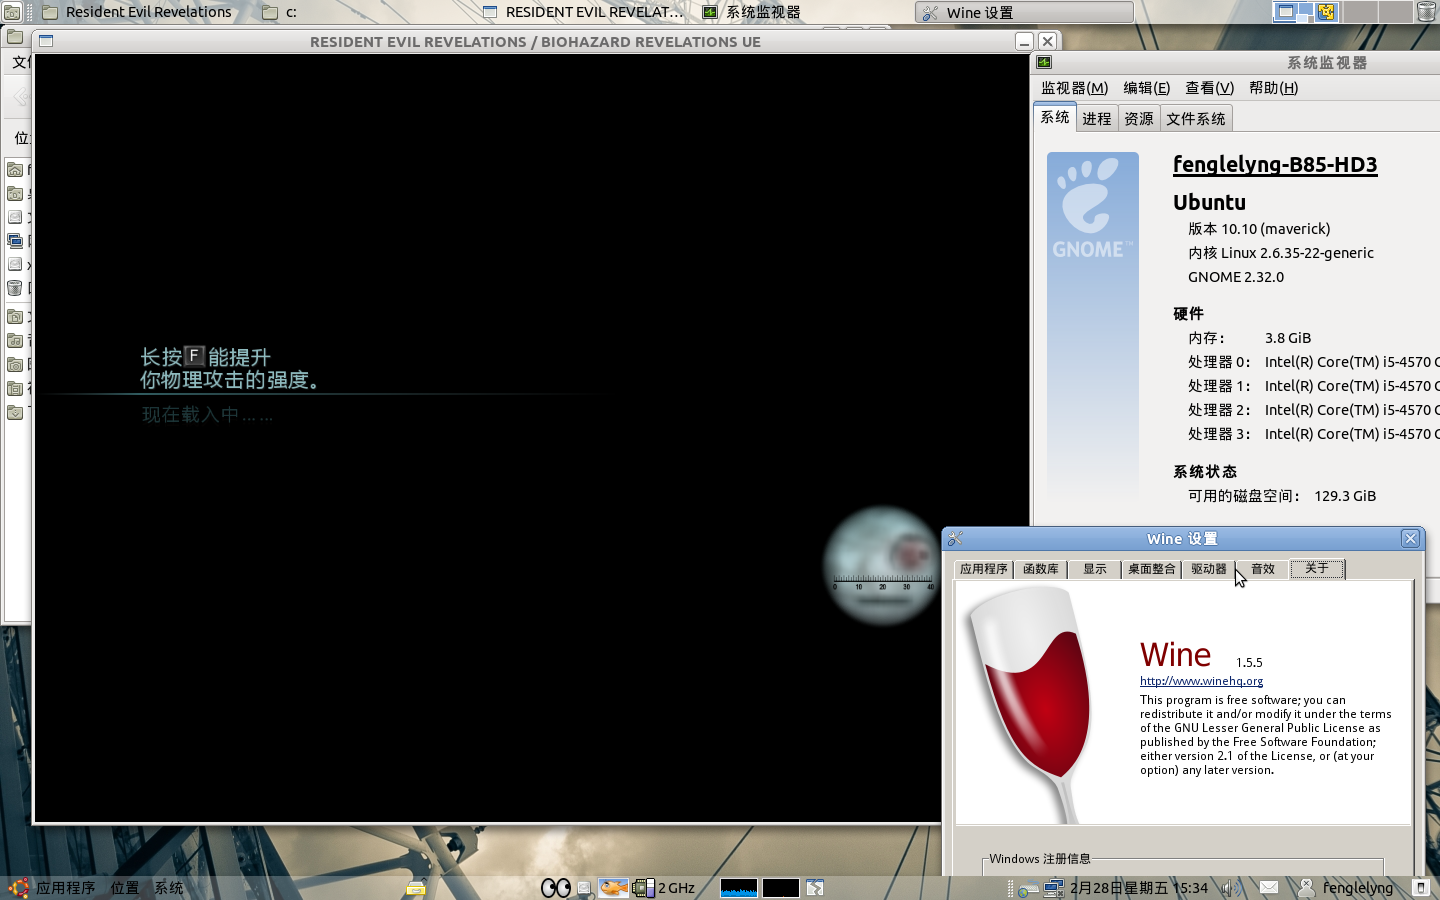Open Desktop folder icon in file manager sidebar

pyautogui.click(x=15, y=193)
